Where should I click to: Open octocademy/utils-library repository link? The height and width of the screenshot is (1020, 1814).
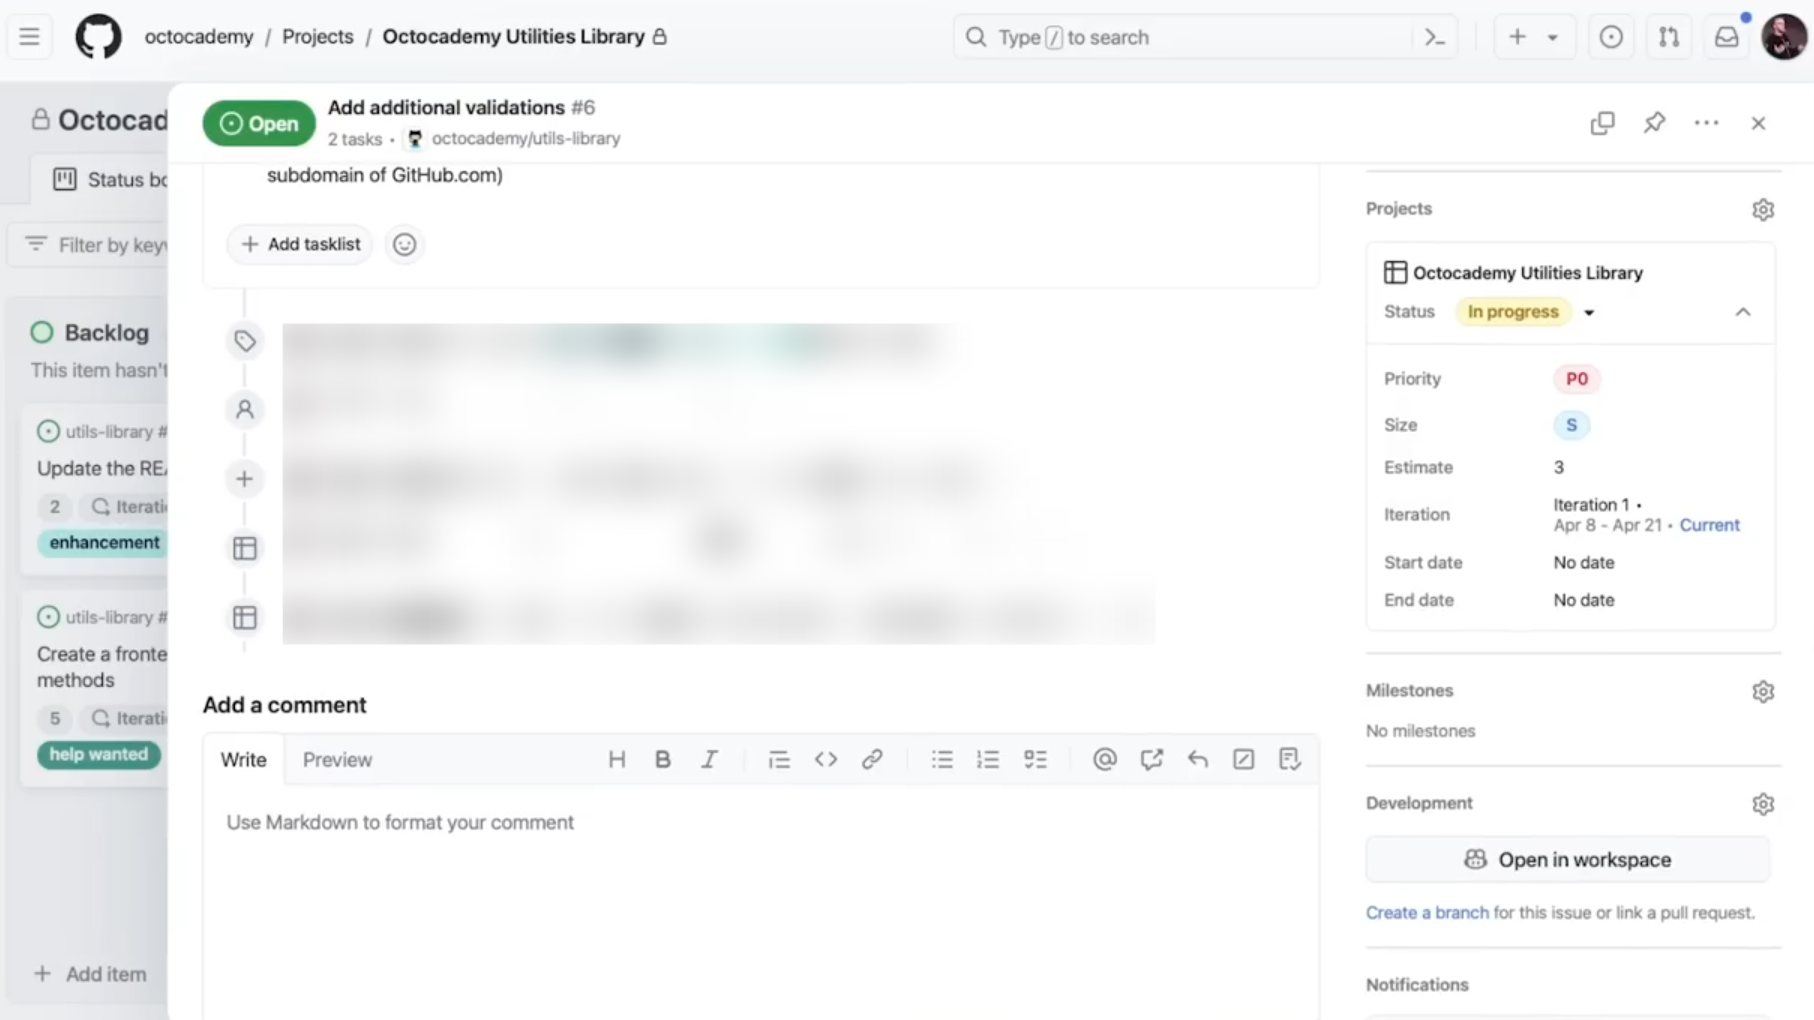[526, 139]
